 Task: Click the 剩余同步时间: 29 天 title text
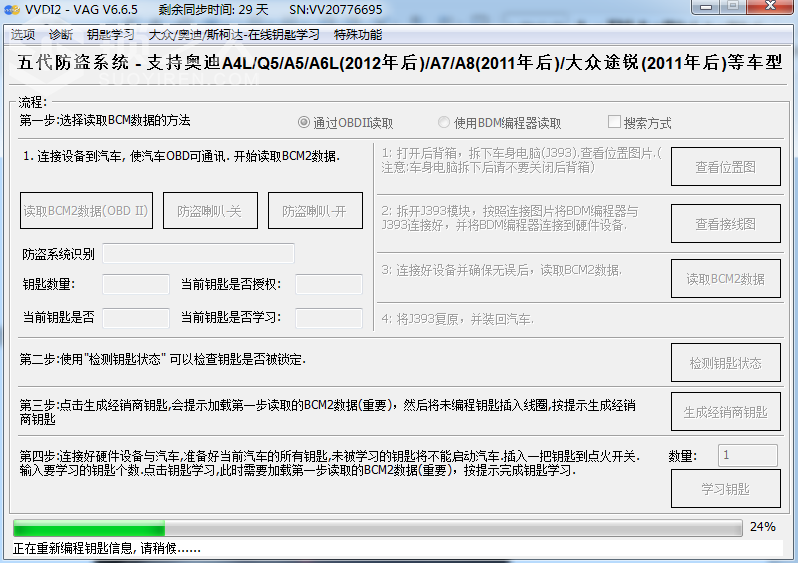pyautogui.click(x=213, y=10)
